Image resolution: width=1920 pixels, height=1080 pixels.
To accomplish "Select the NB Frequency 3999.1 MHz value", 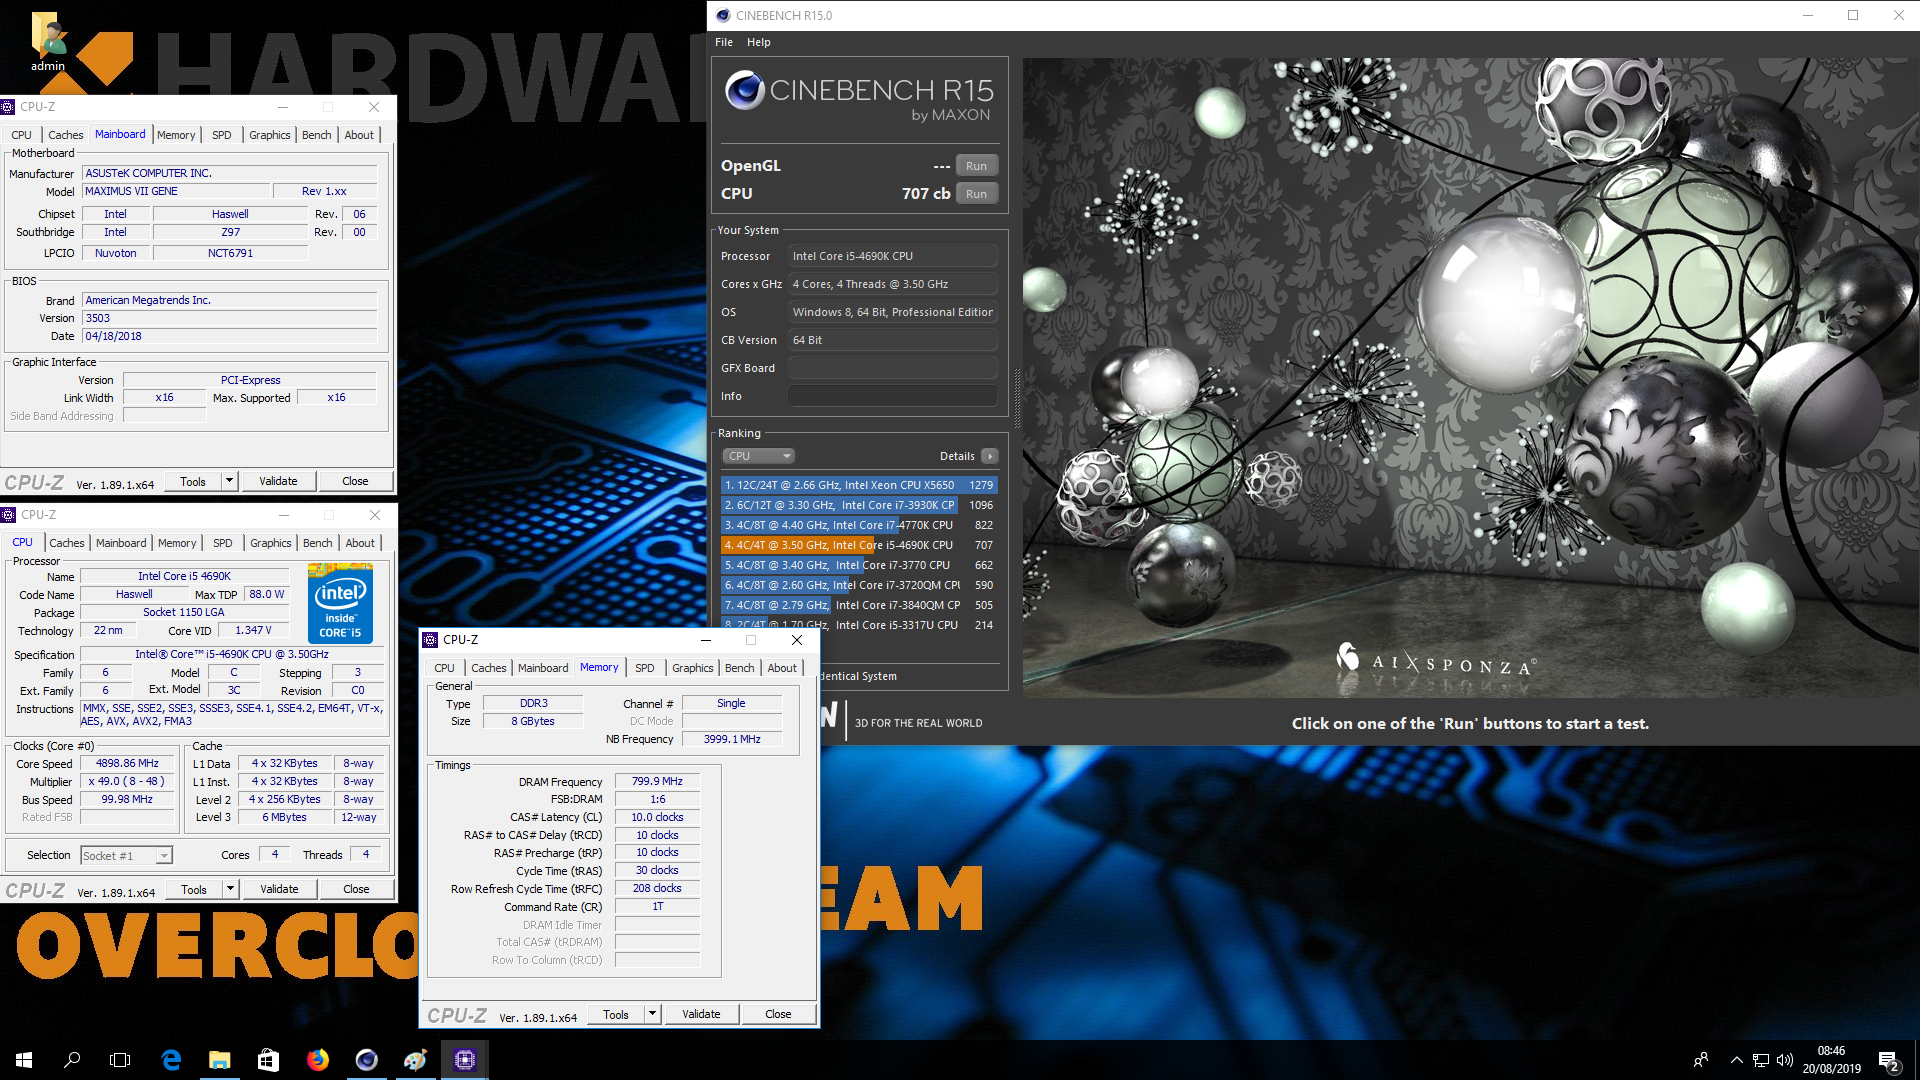I will tap(732, 739).
